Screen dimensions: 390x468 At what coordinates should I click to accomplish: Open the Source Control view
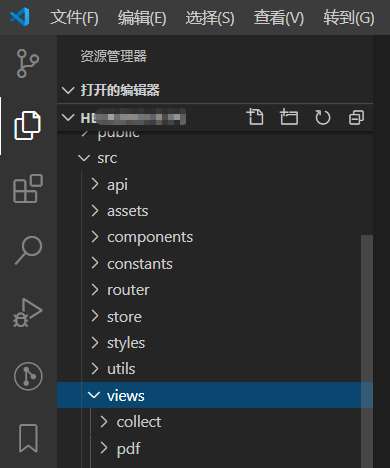27,63
